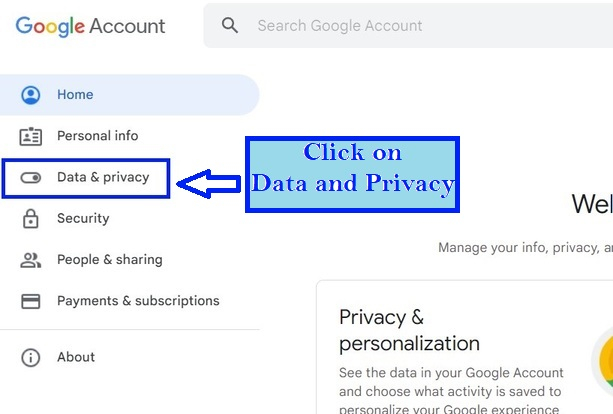613x414 pixels.
Task: Click the Payments credit card icon
Action: coord(31,301)
